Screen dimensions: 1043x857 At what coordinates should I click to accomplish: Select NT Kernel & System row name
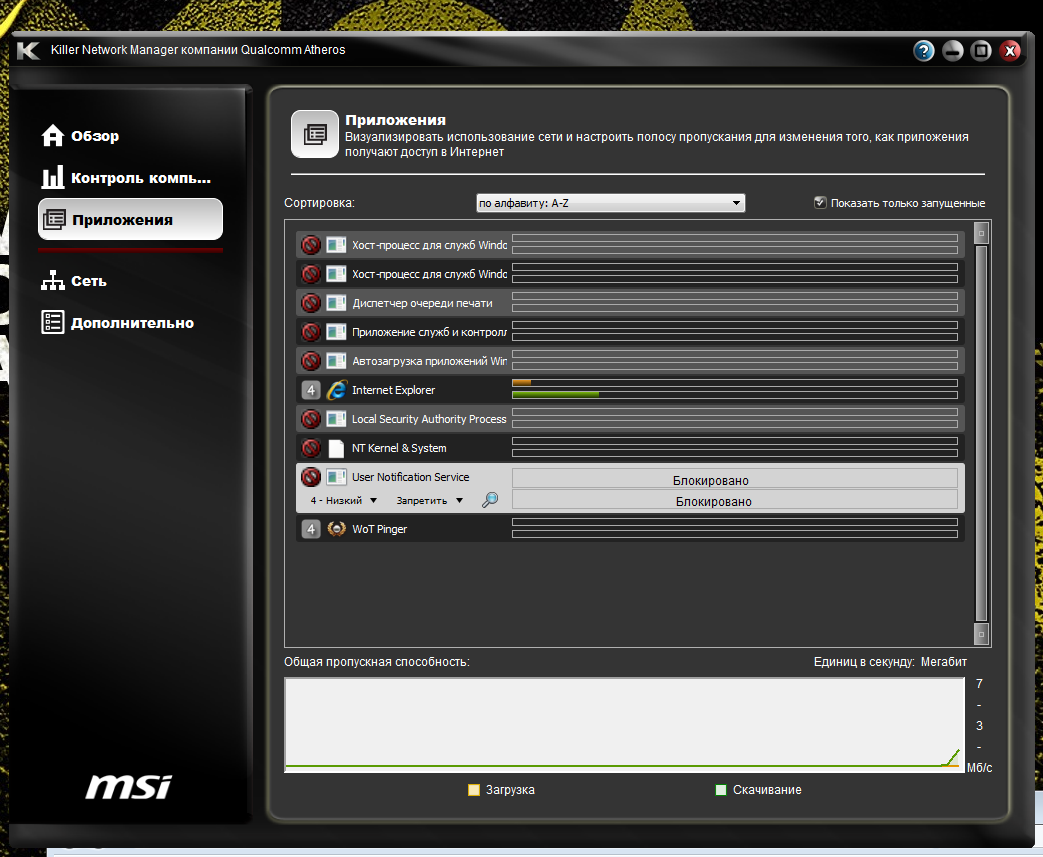[x=399, y=448]
